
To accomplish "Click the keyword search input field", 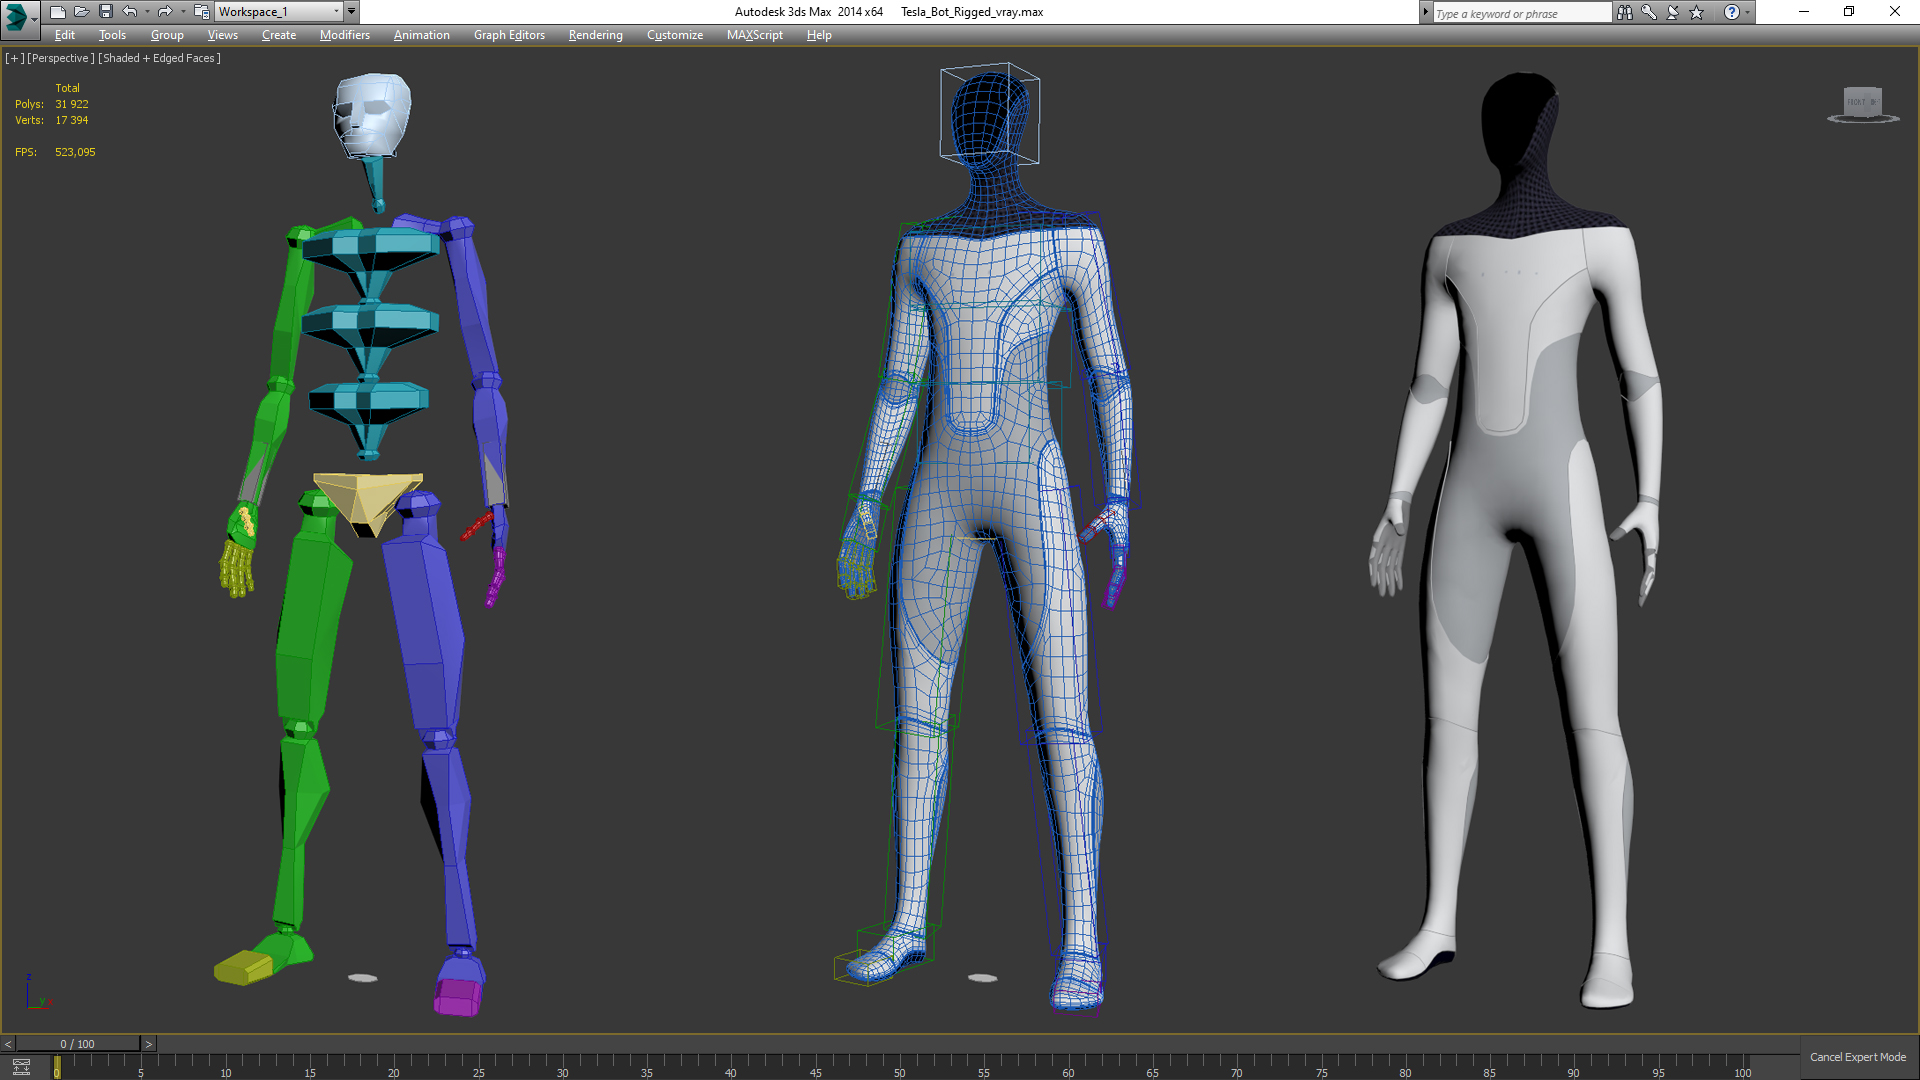I will pyautogui.click(x=1520, y=13).
